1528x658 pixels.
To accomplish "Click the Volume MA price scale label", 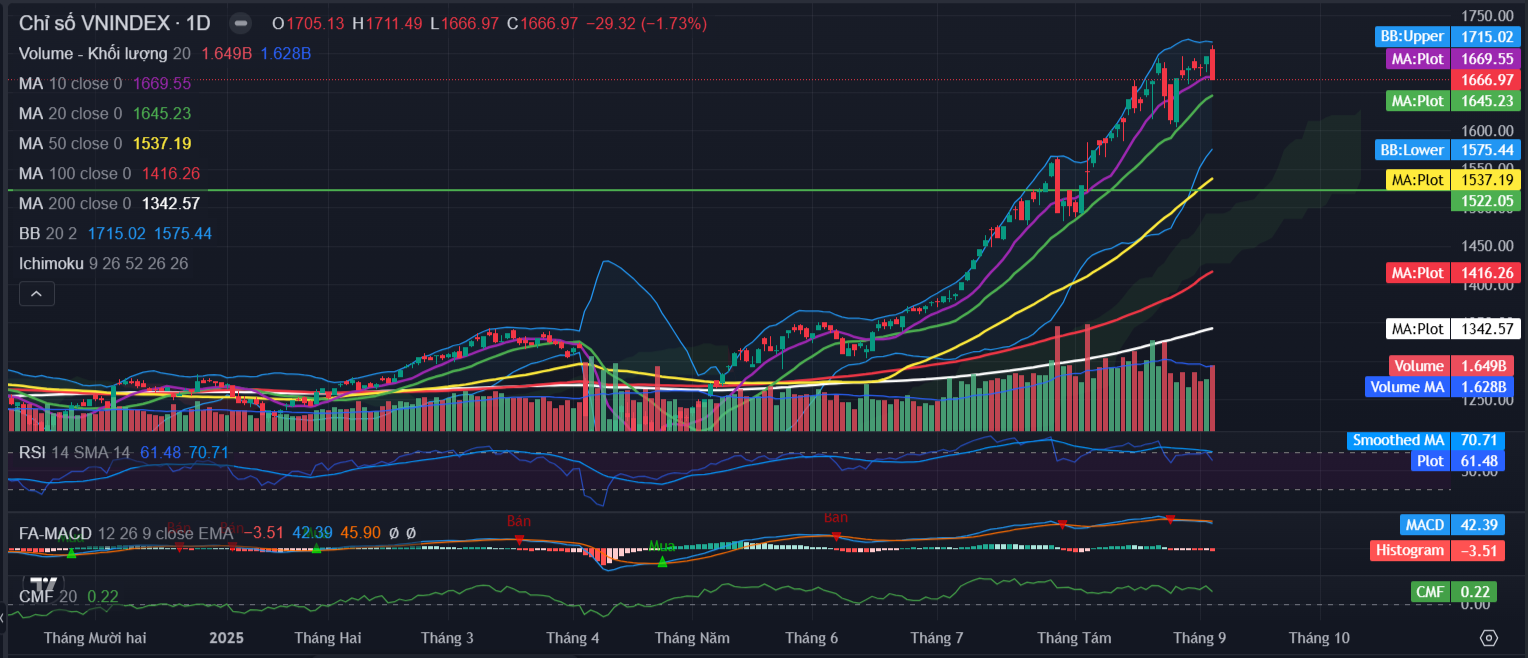I will (x=1407, y=387).
